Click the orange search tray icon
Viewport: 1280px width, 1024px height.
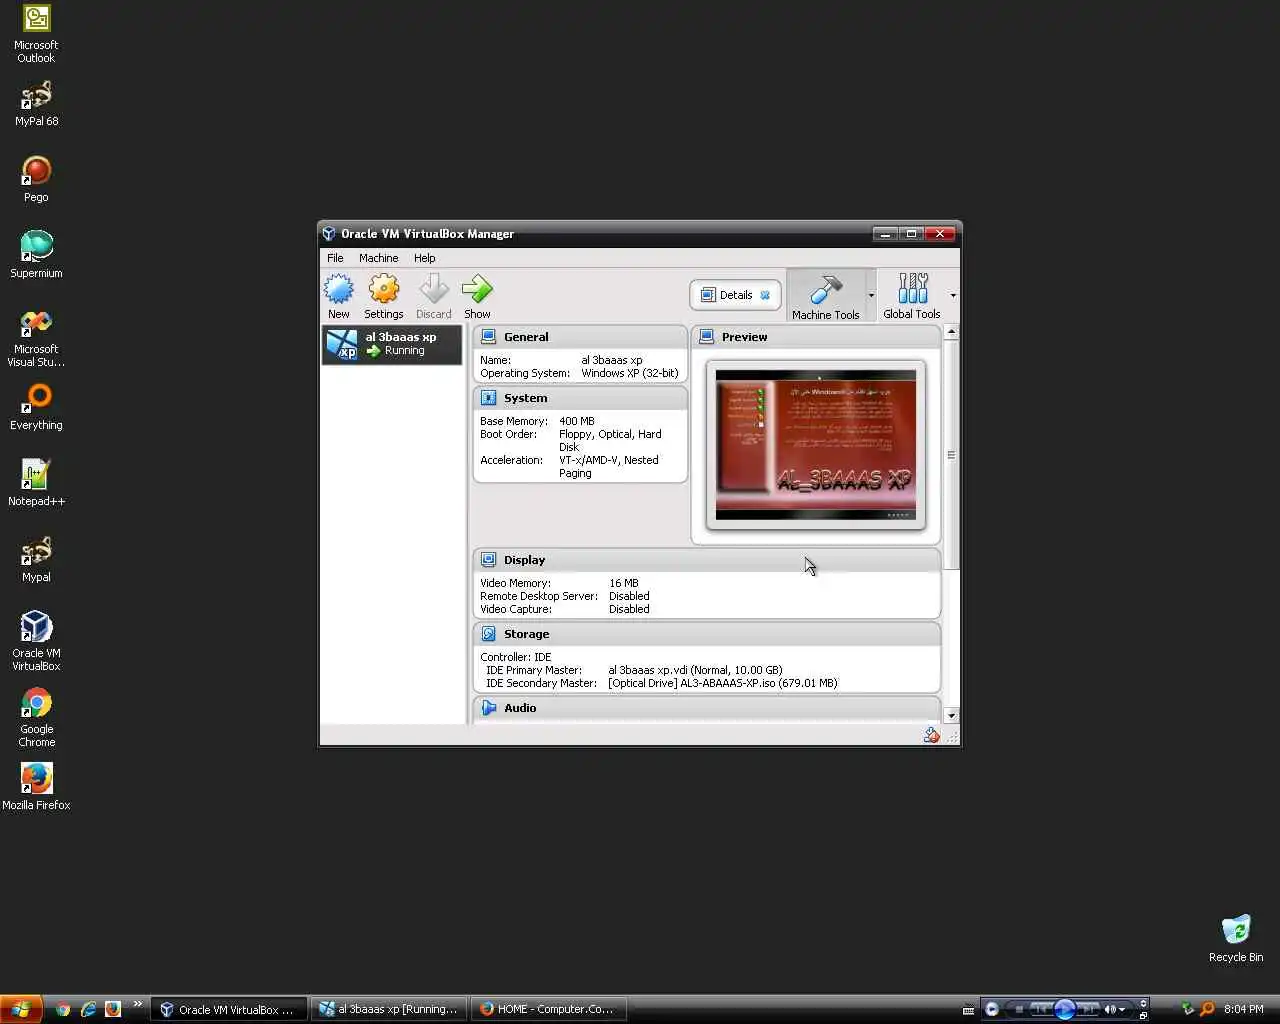(1207, 1009)
